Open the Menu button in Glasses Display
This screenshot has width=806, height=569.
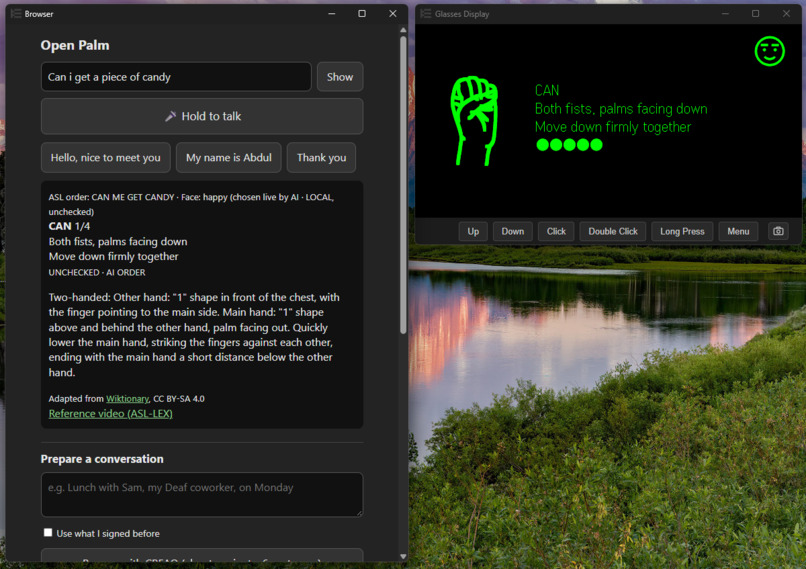click(738, 231)
